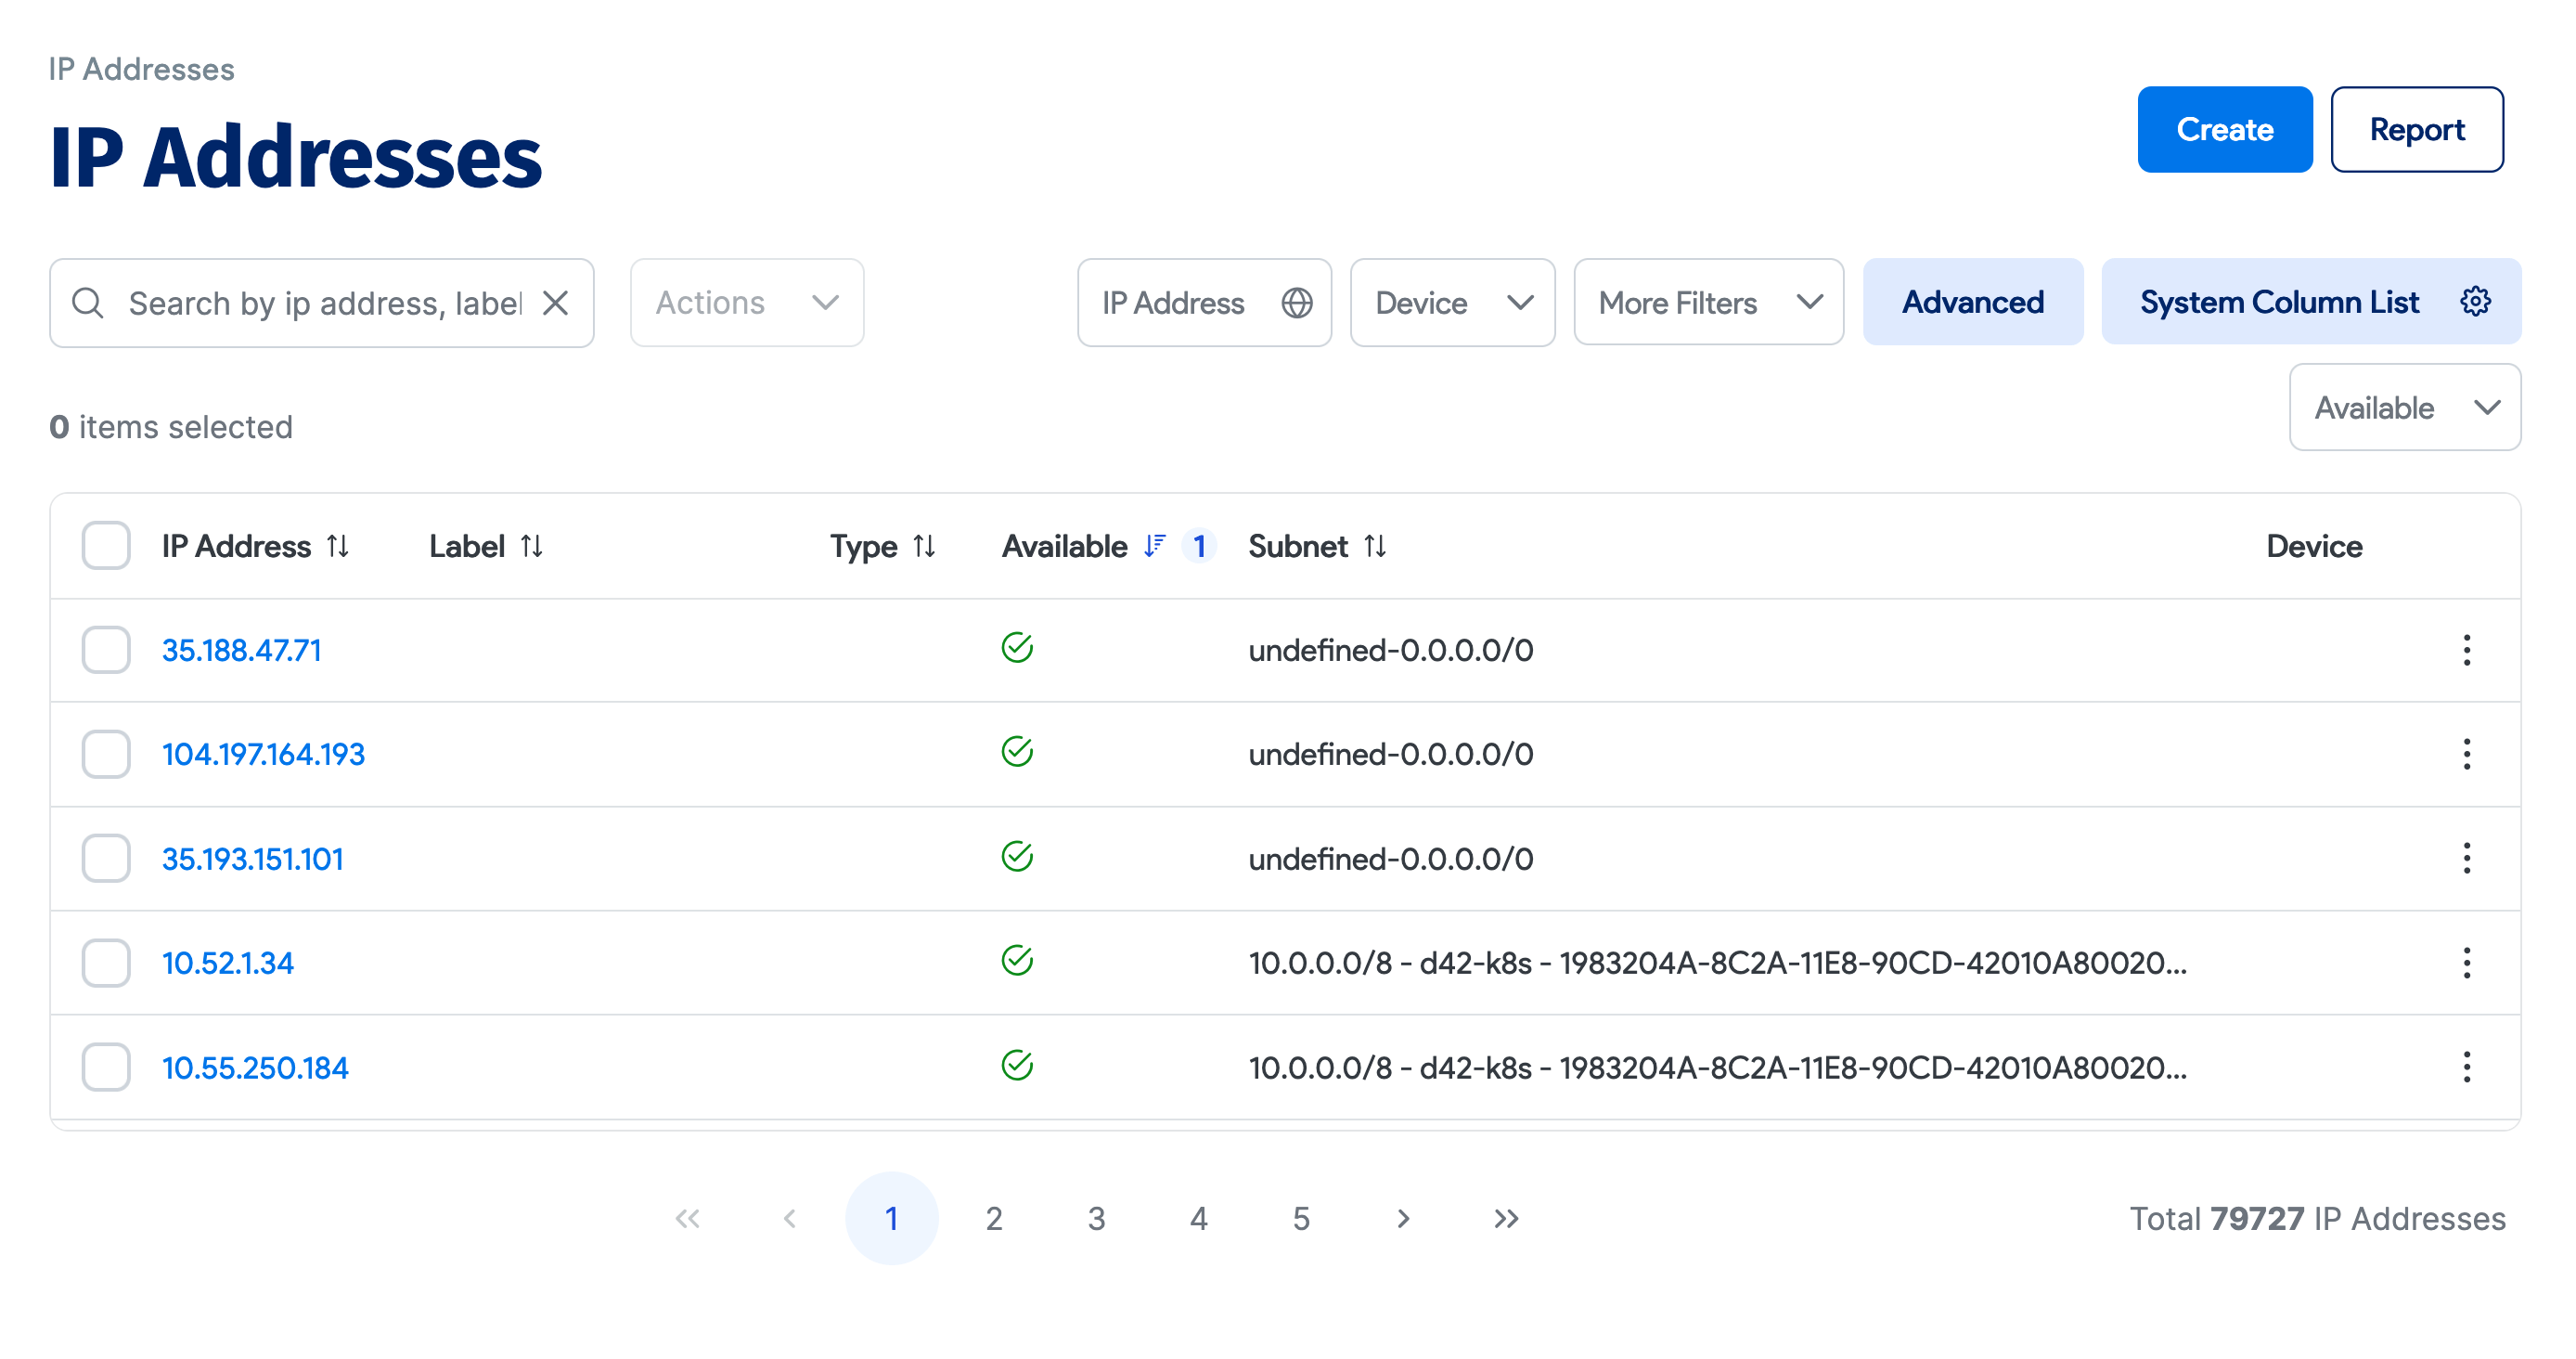This screenshot has width=2576, height=1359.
Task: Sort the table by Subnet column
Action: pyautogui.click(x=1377, y=546)
